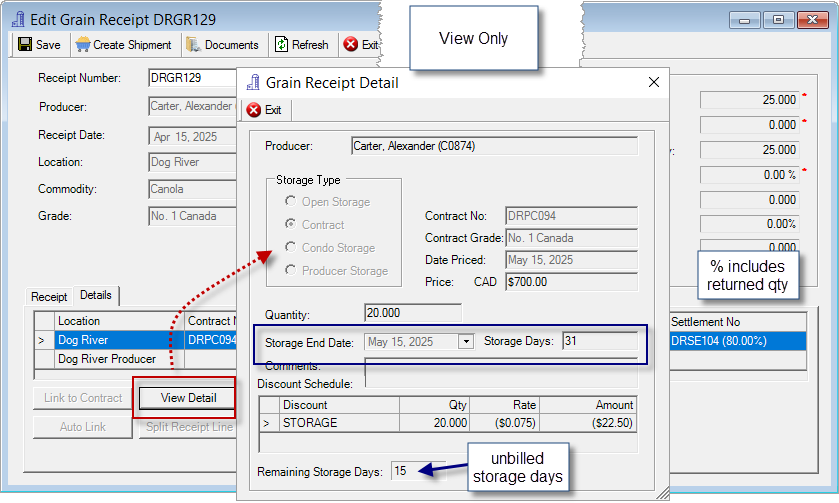
Task: Click the Grain Receipt Detail title icon
Action: coord(253,82)
